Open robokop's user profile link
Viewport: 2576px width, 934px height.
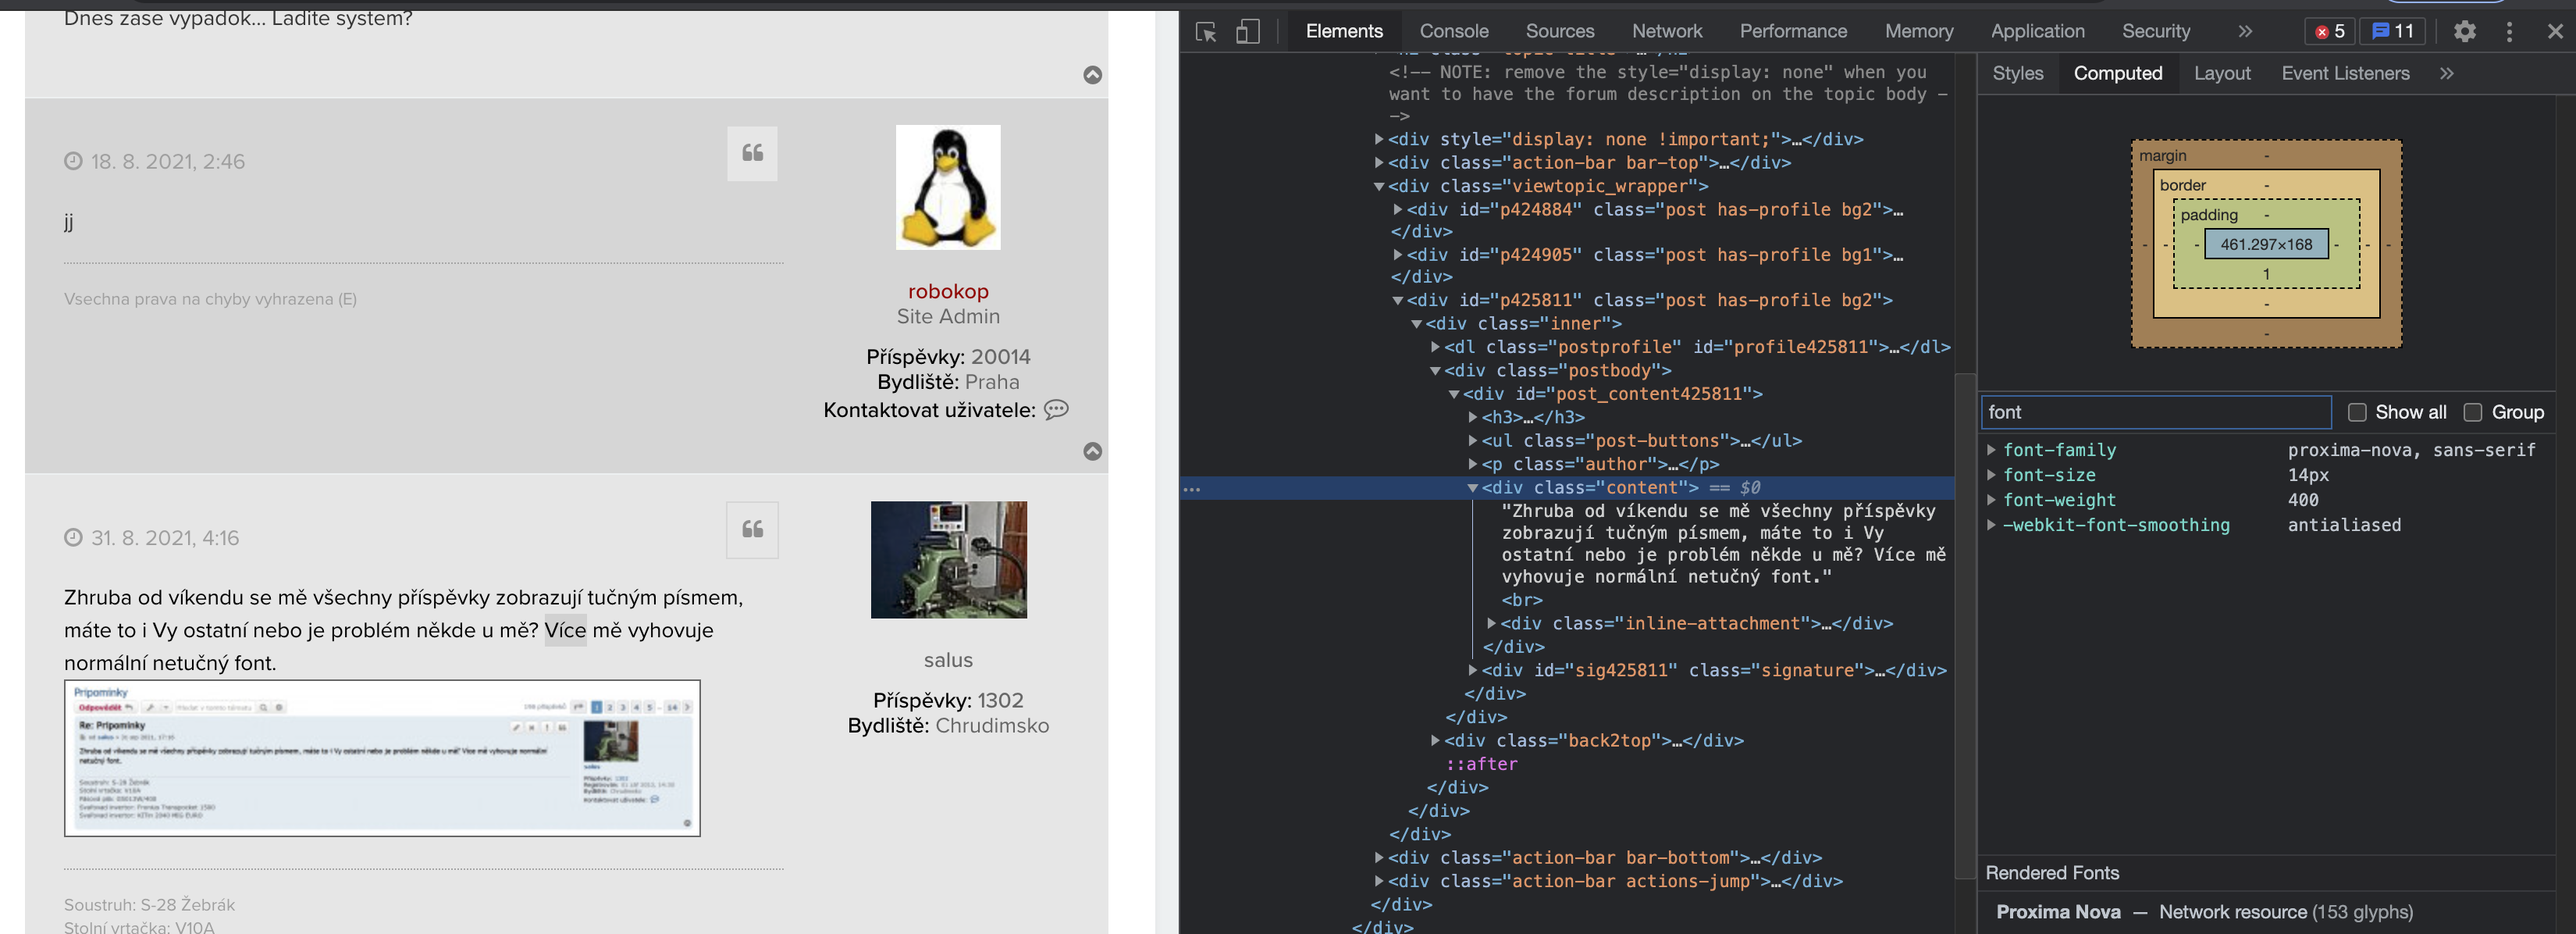point(947,291)
